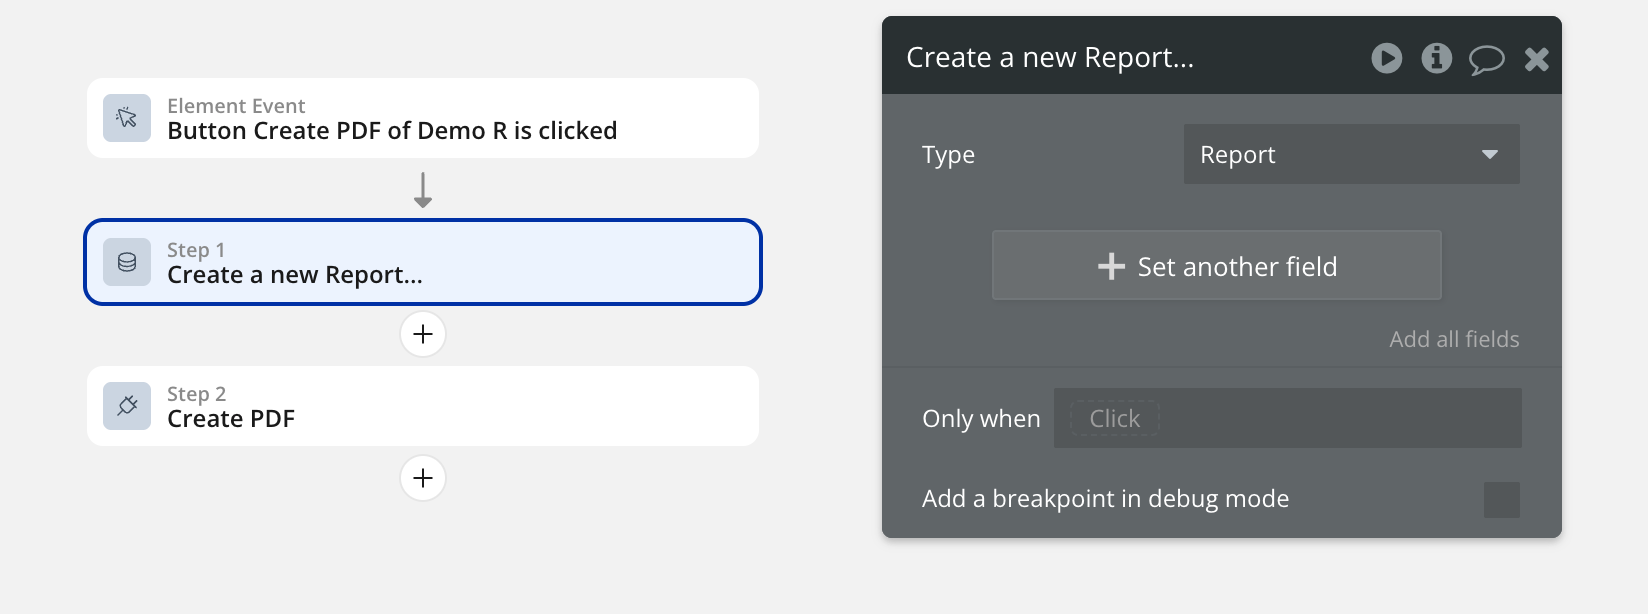
Task: Enable the debug mode breakpoint checkbox
Action: (x=1501, y=500)
